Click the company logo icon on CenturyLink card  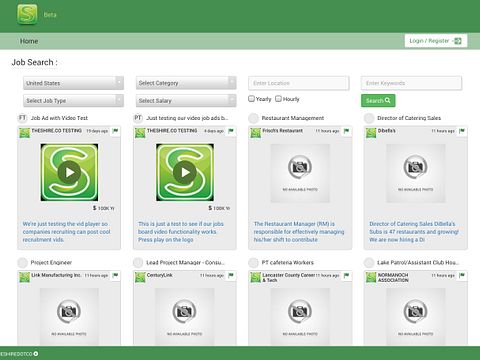140,277
